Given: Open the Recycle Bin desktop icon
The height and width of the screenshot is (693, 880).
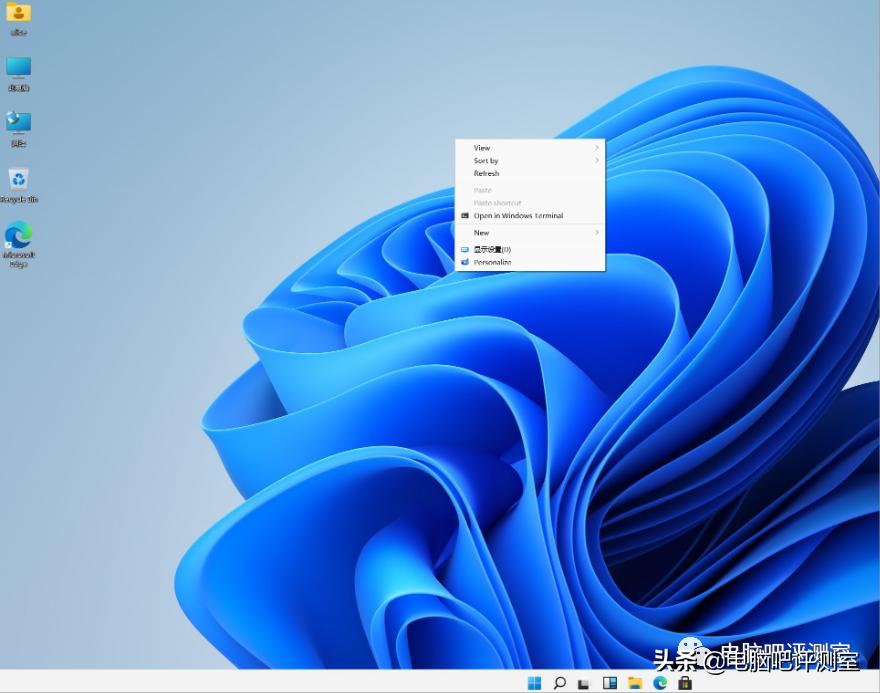Looking at the screenshot, I should [x=18, y=185].
